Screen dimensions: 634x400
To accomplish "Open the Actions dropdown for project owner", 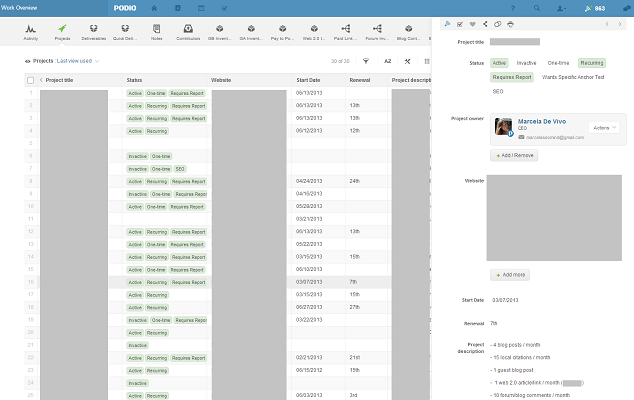I will pyautogui.click(x=605, y=128).
